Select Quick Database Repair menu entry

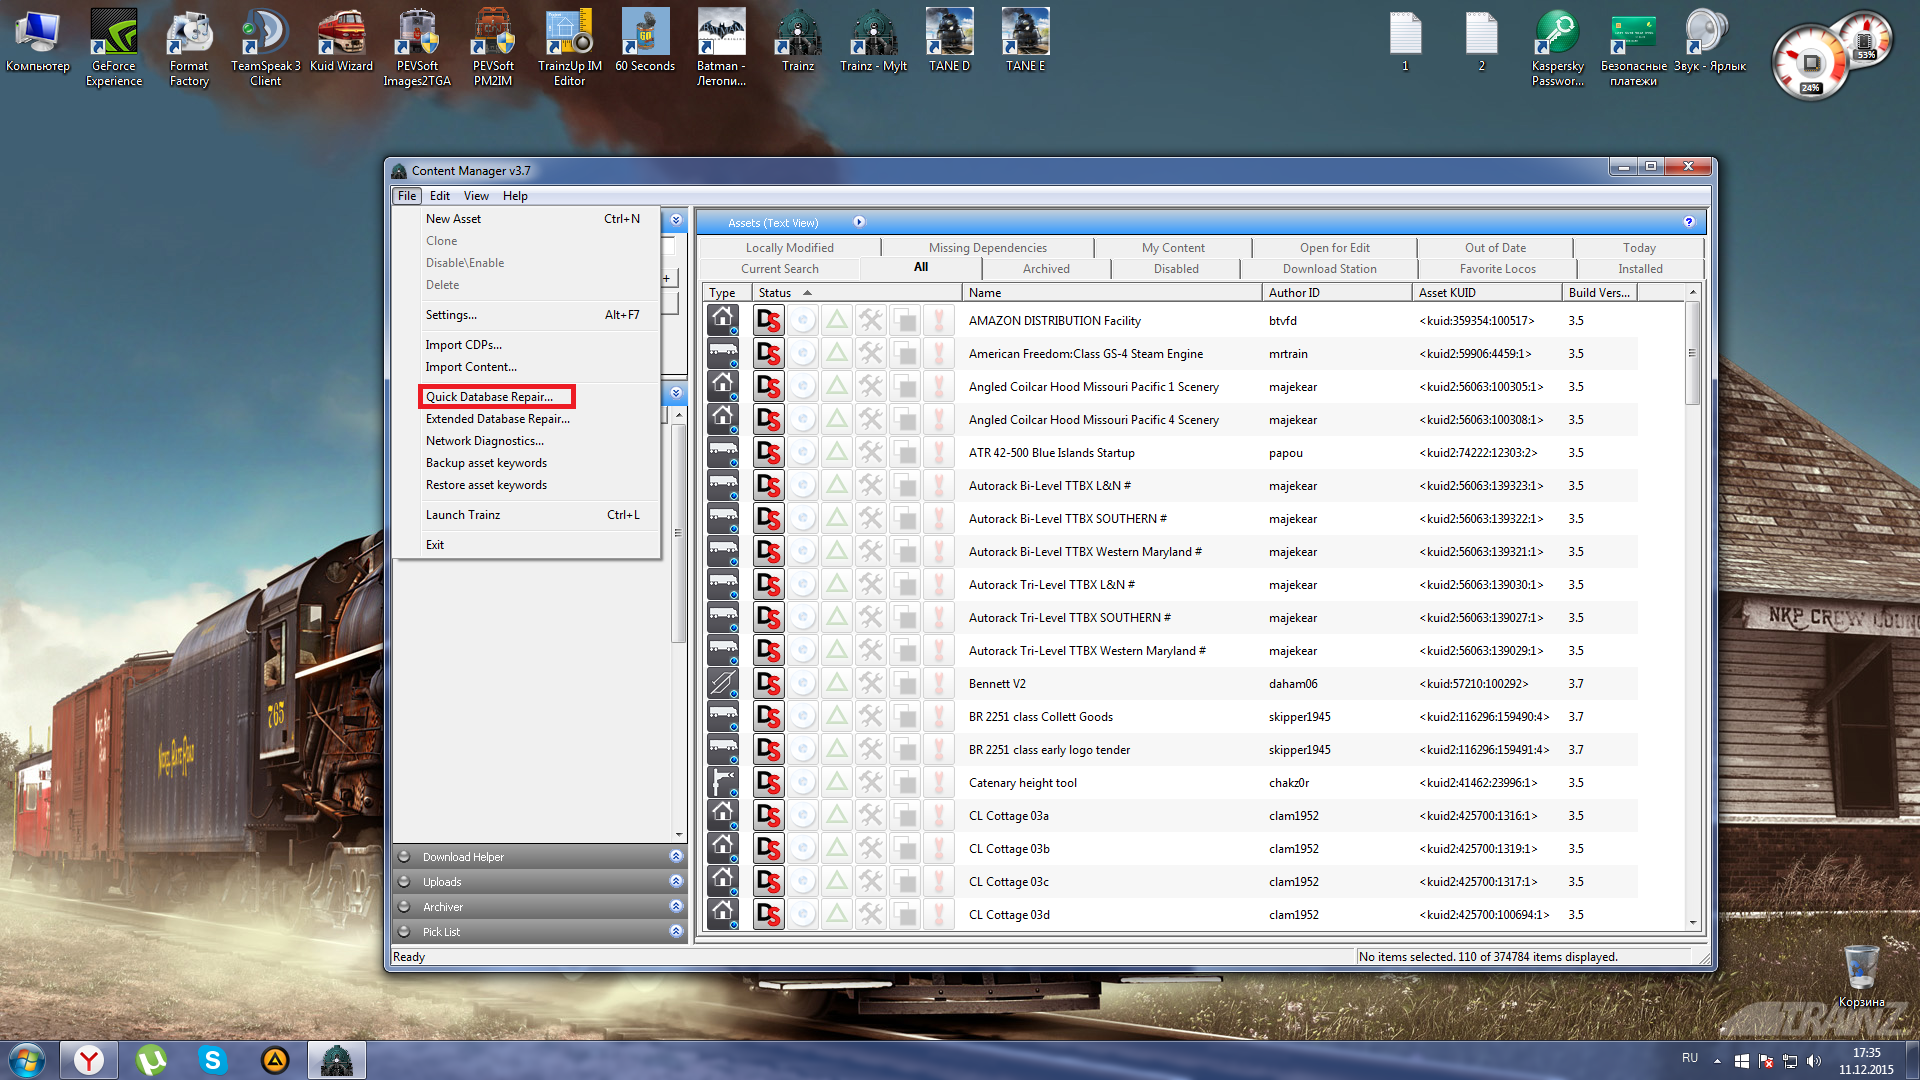(x=489, y=397)
